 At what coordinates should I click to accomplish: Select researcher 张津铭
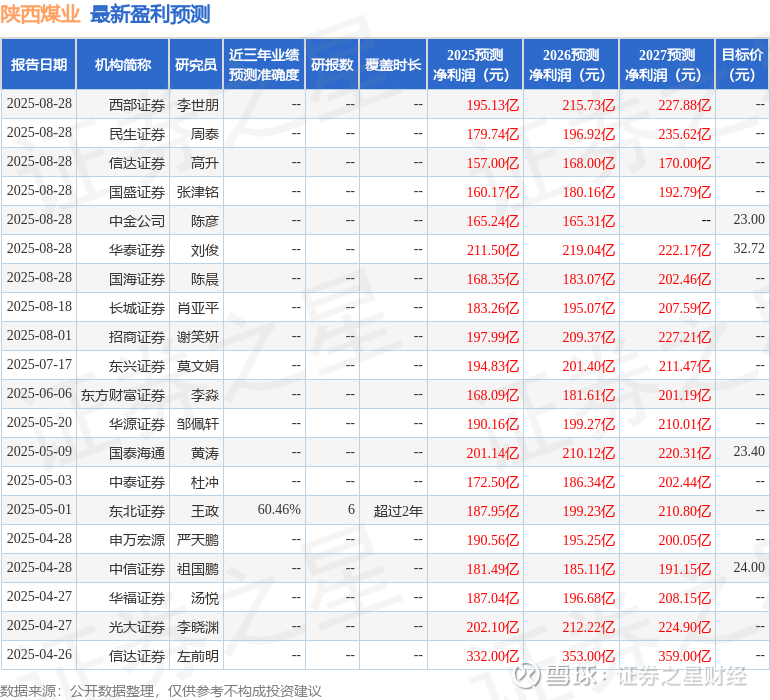click(198, 192)
